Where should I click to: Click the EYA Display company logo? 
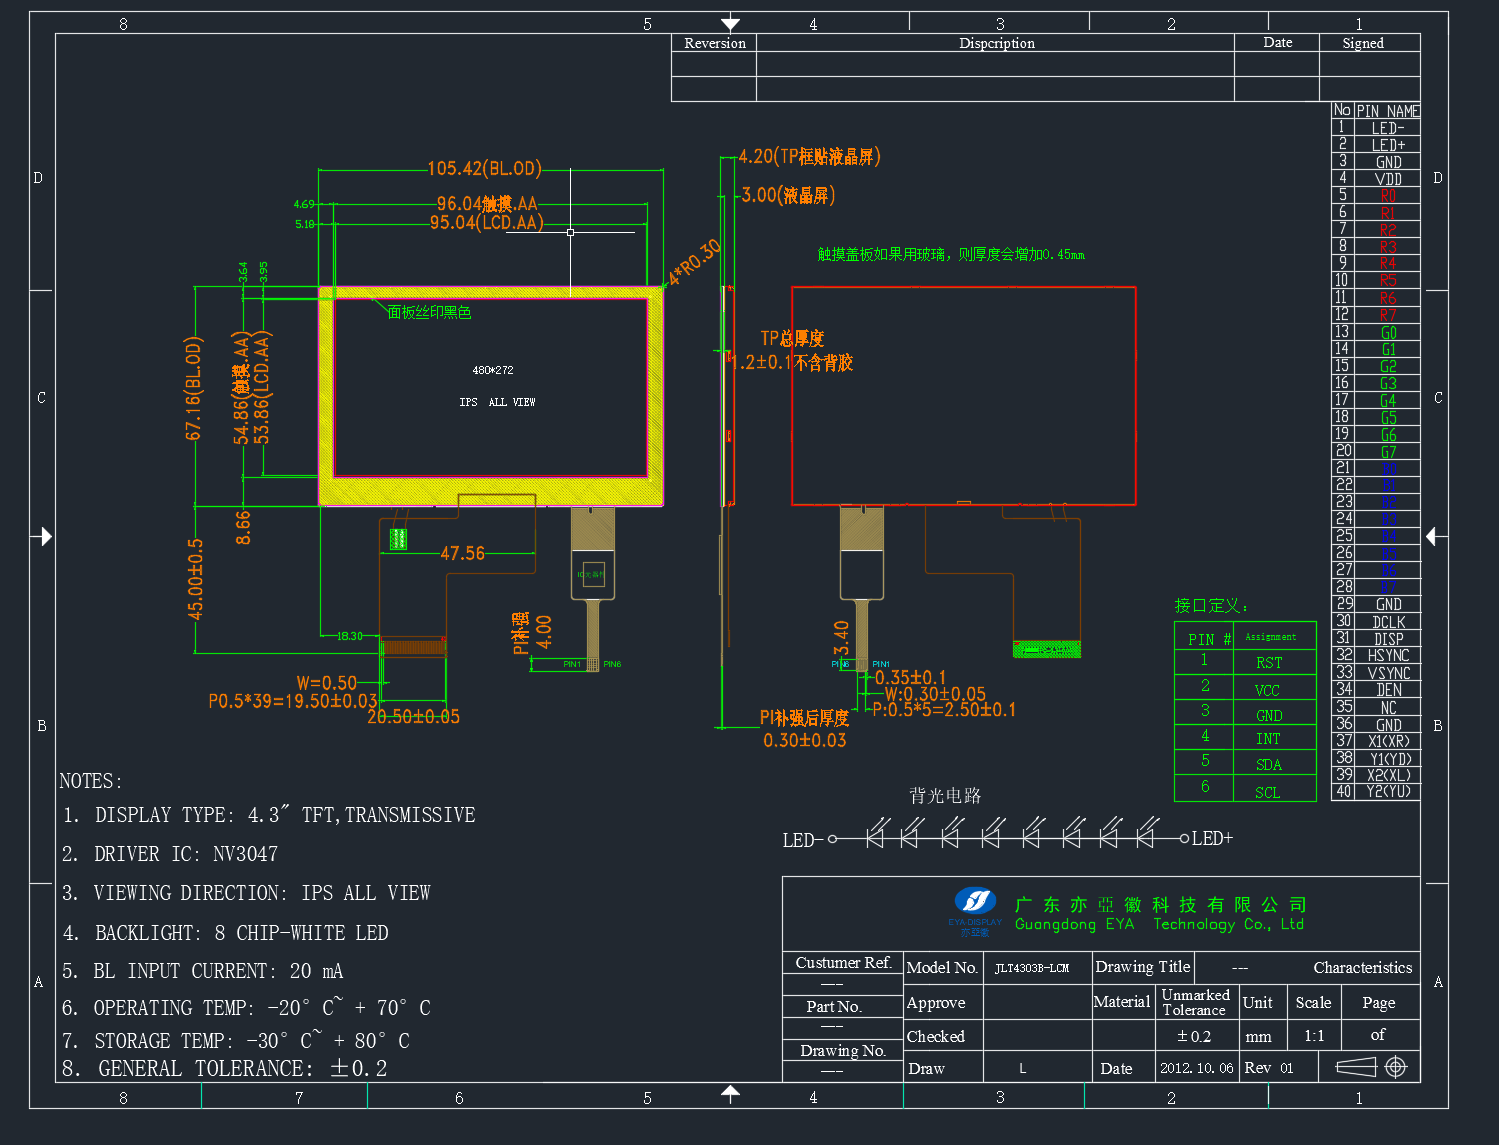[x=975, y=911]
